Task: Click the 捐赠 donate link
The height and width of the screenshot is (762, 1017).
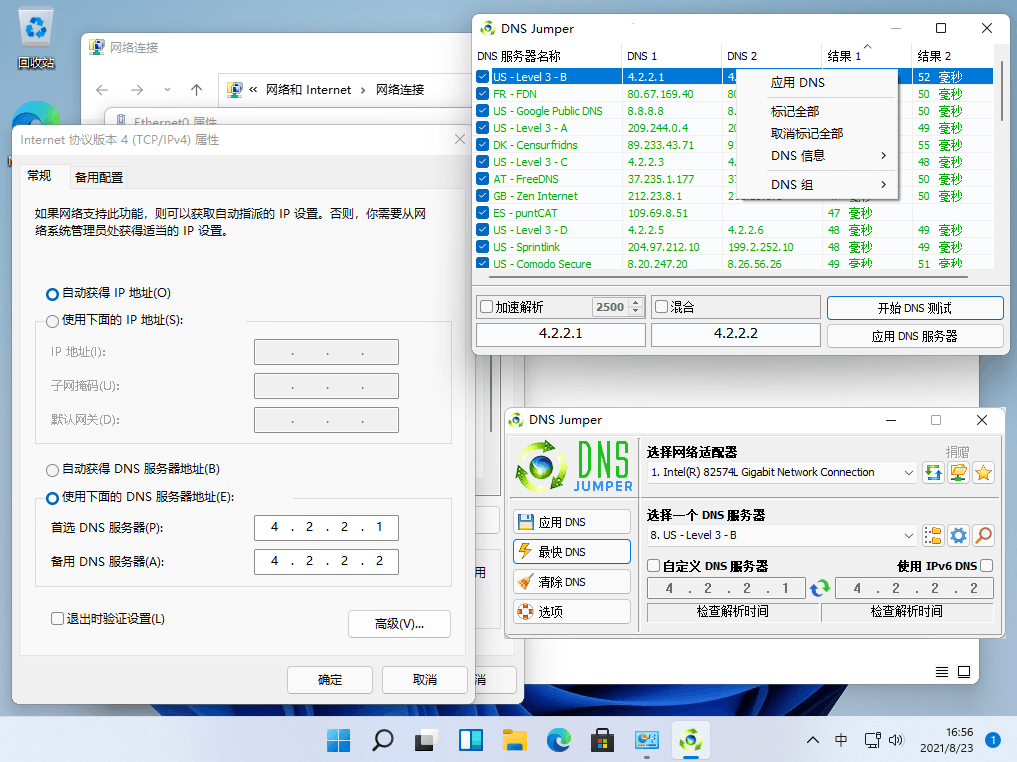Action: coord(957,452)
